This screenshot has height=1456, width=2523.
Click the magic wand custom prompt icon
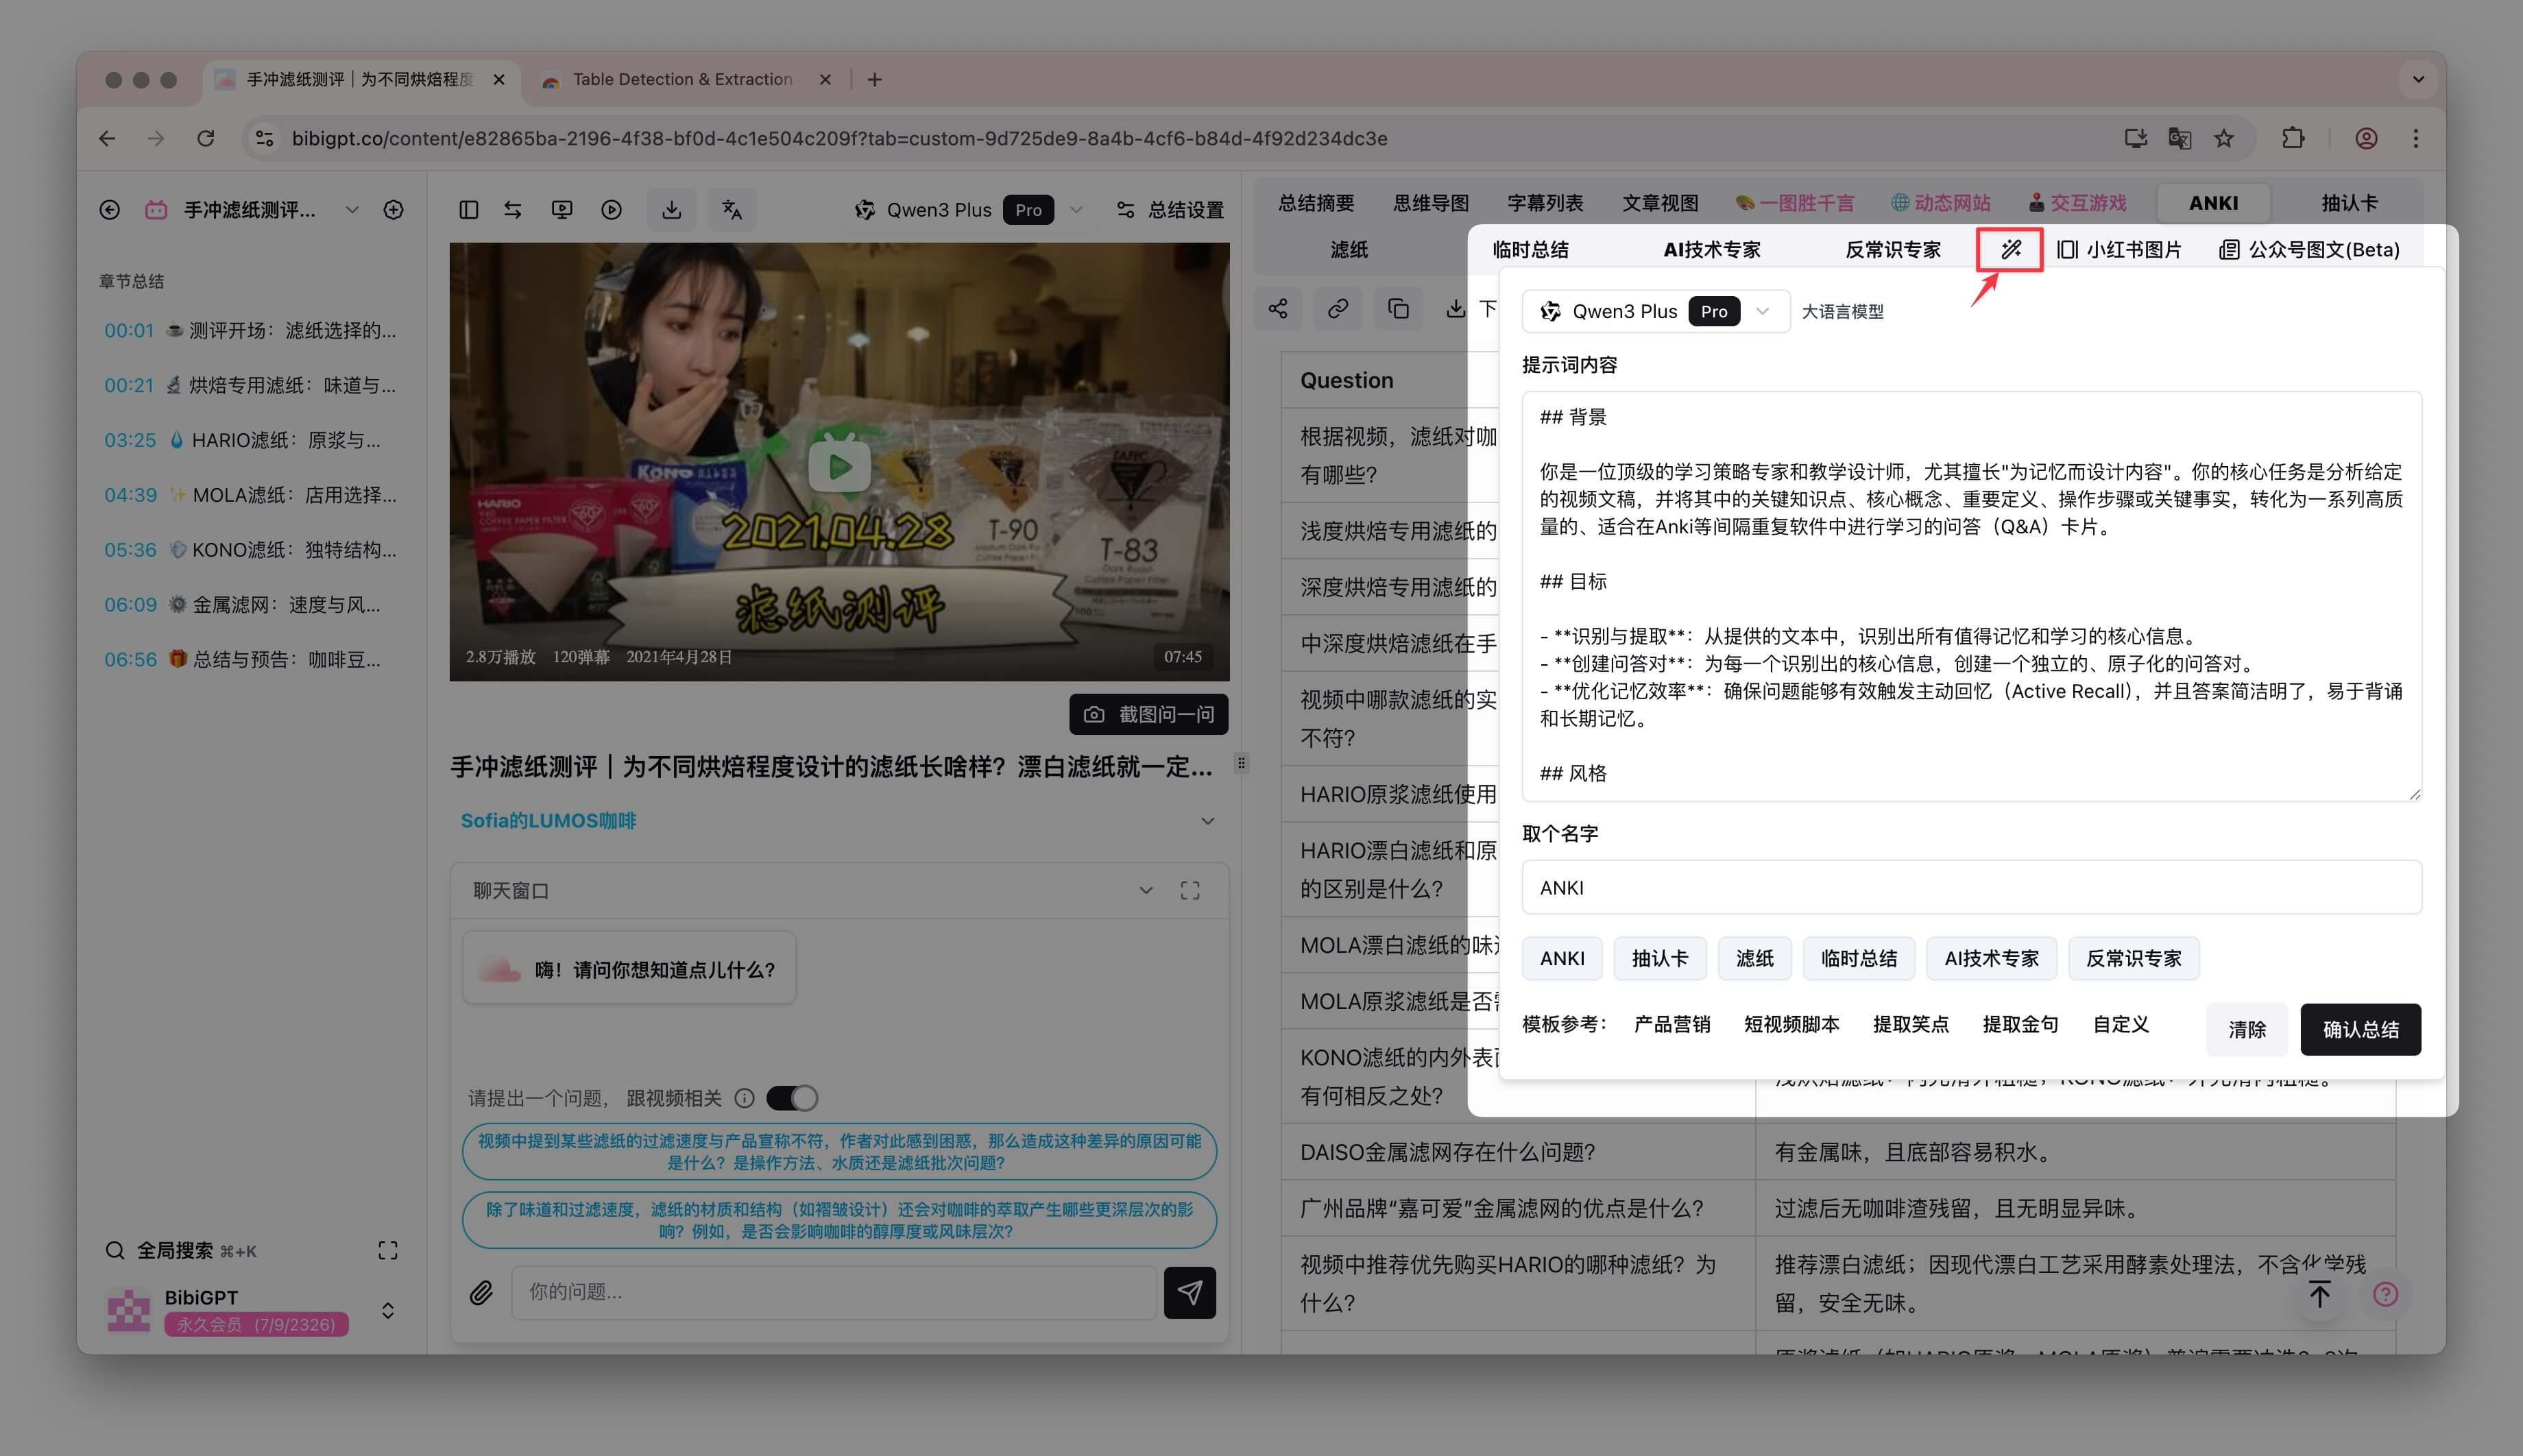pyautogui.click(x=2010, y=249)
